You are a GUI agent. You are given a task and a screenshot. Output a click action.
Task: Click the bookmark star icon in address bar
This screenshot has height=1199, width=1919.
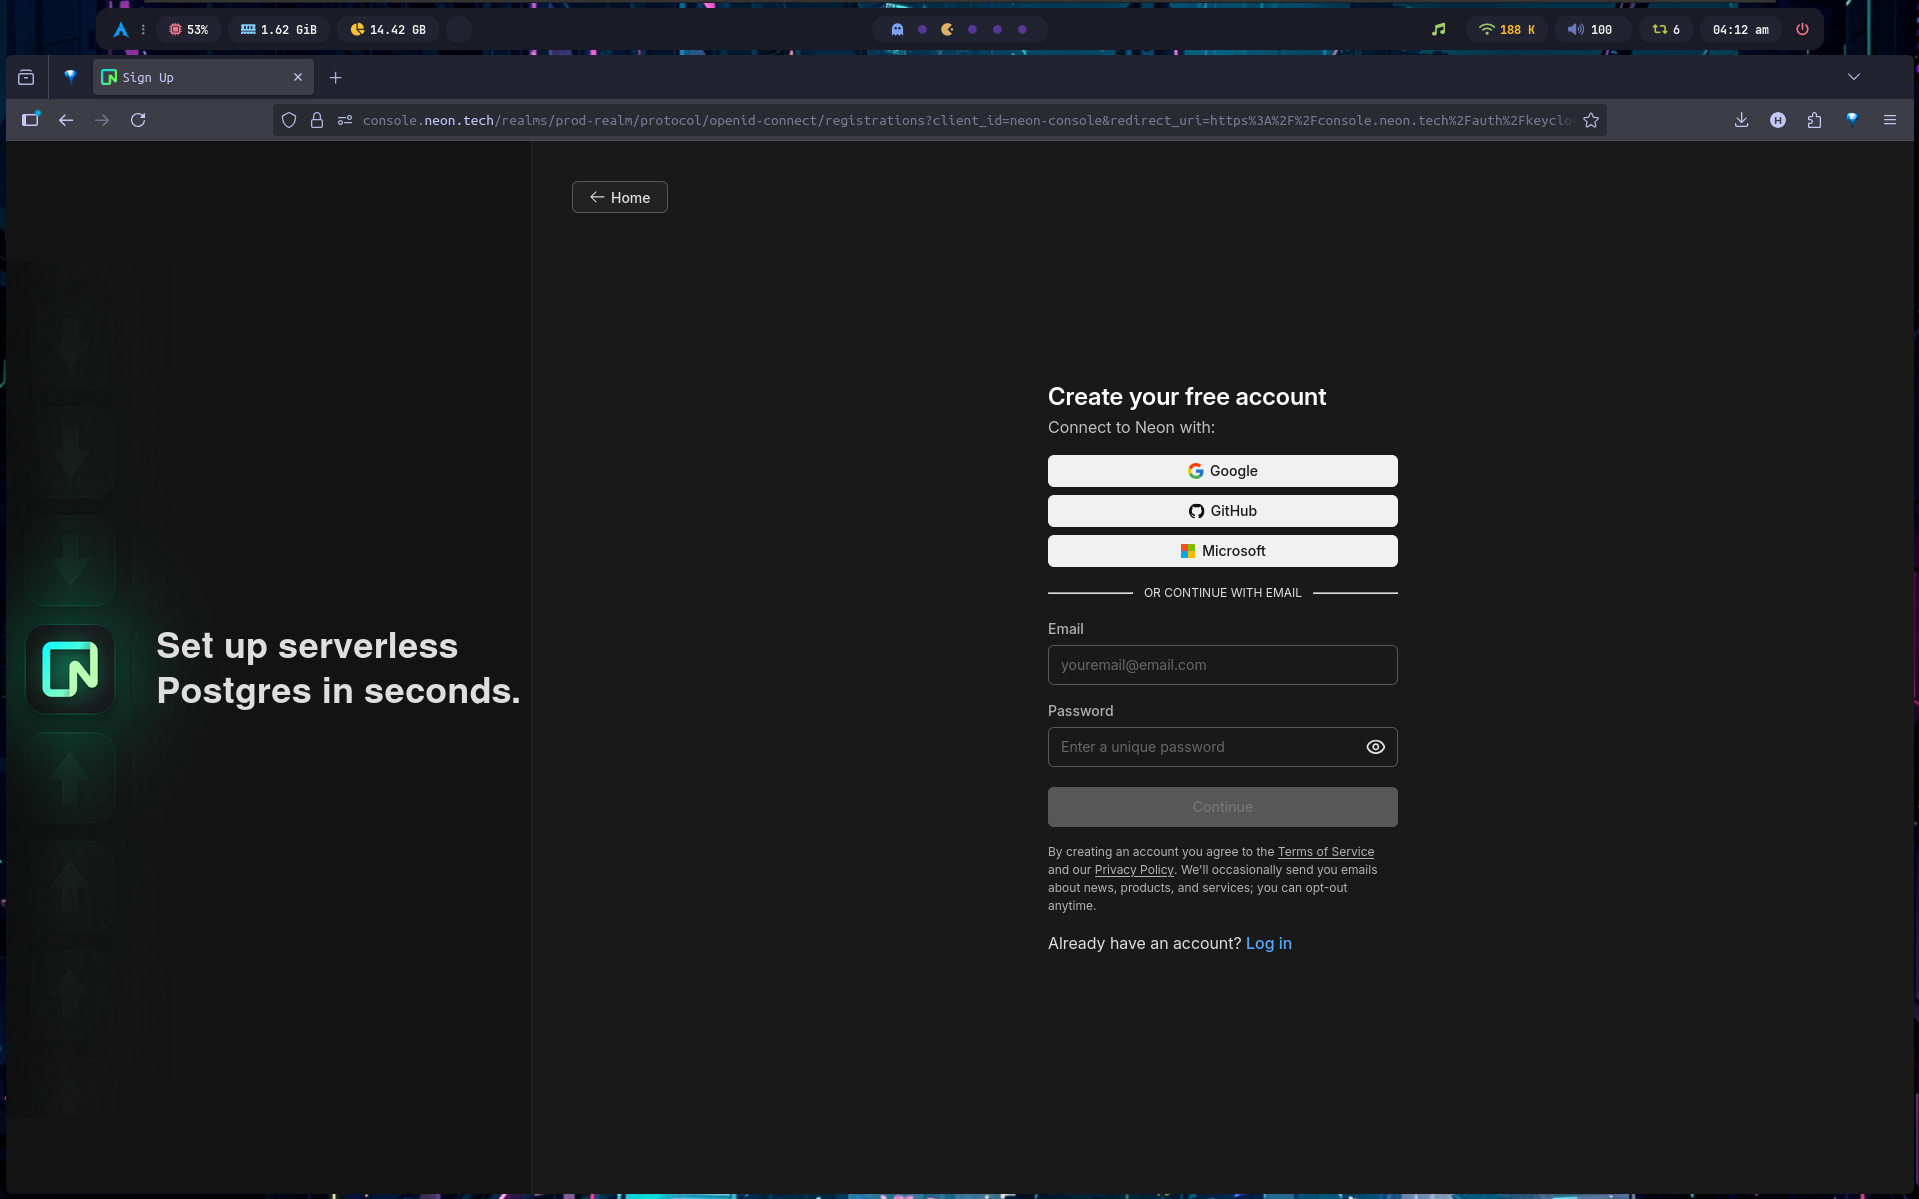coord(1591,120)
